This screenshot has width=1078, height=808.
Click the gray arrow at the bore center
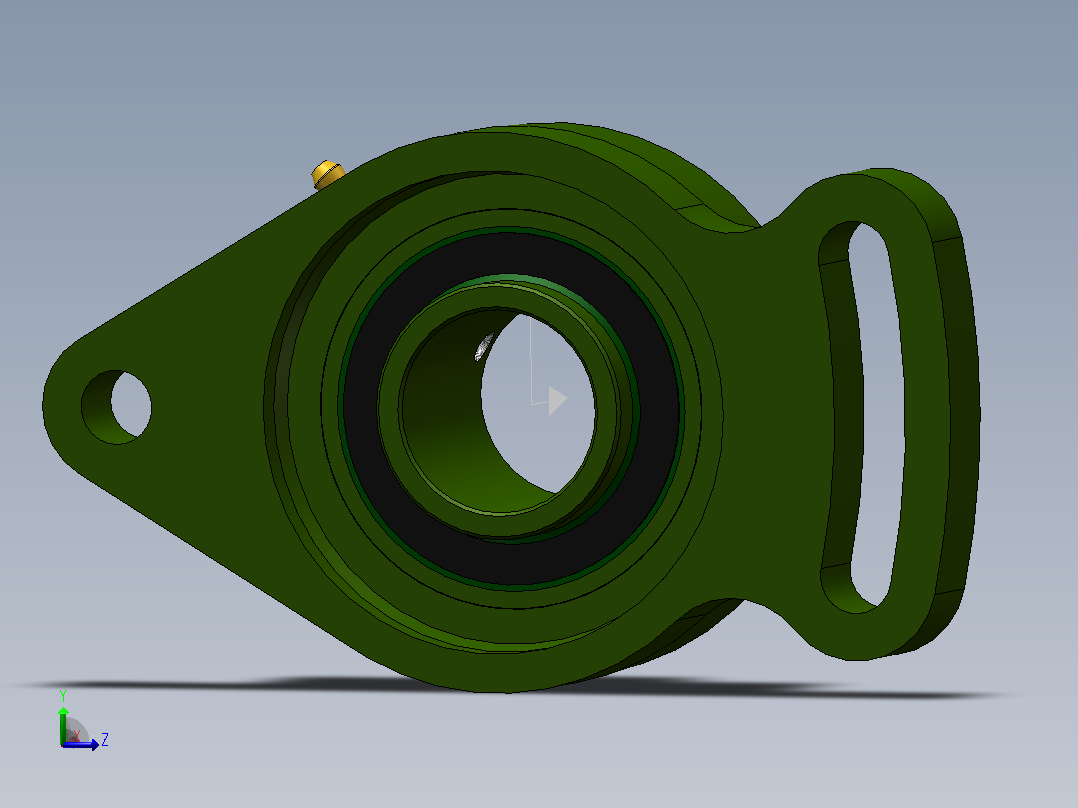click(558, 400)
